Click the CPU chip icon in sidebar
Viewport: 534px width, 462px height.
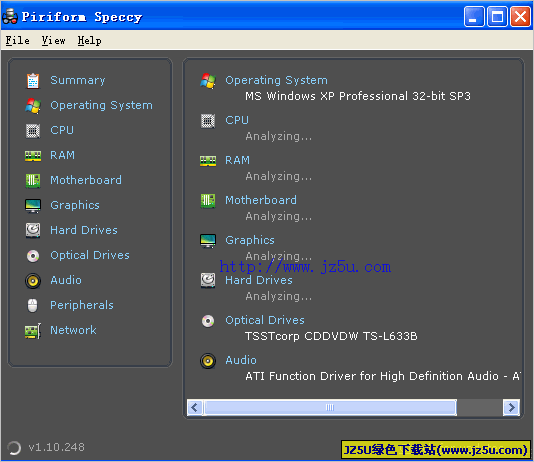tap(33, 131)
